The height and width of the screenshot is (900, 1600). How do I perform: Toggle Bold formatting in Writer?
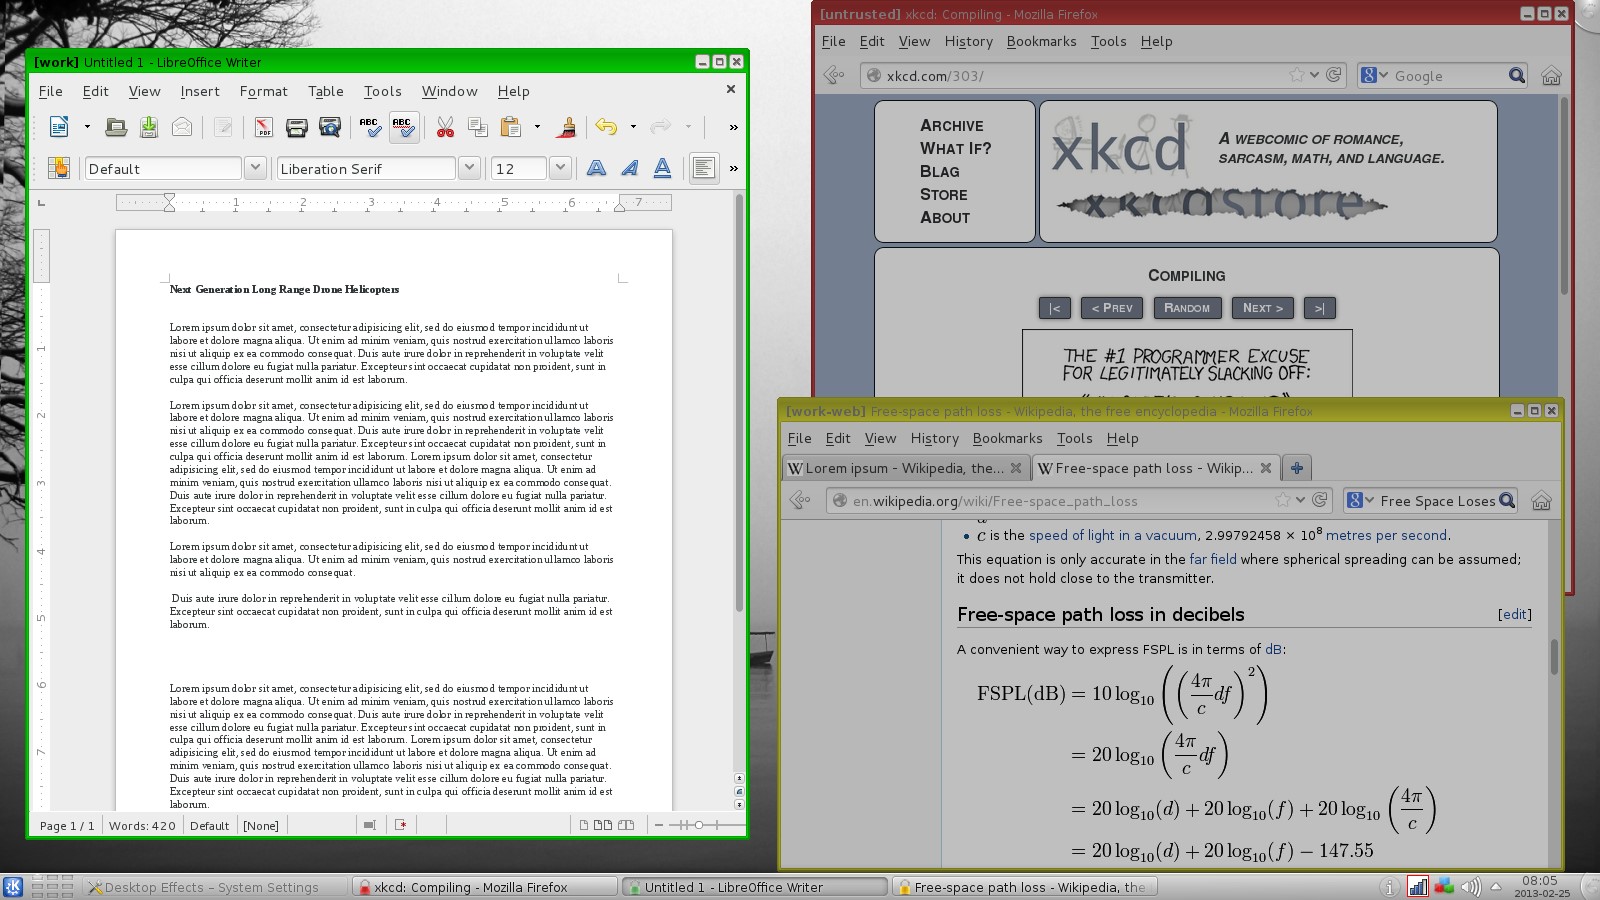point(596,168)
